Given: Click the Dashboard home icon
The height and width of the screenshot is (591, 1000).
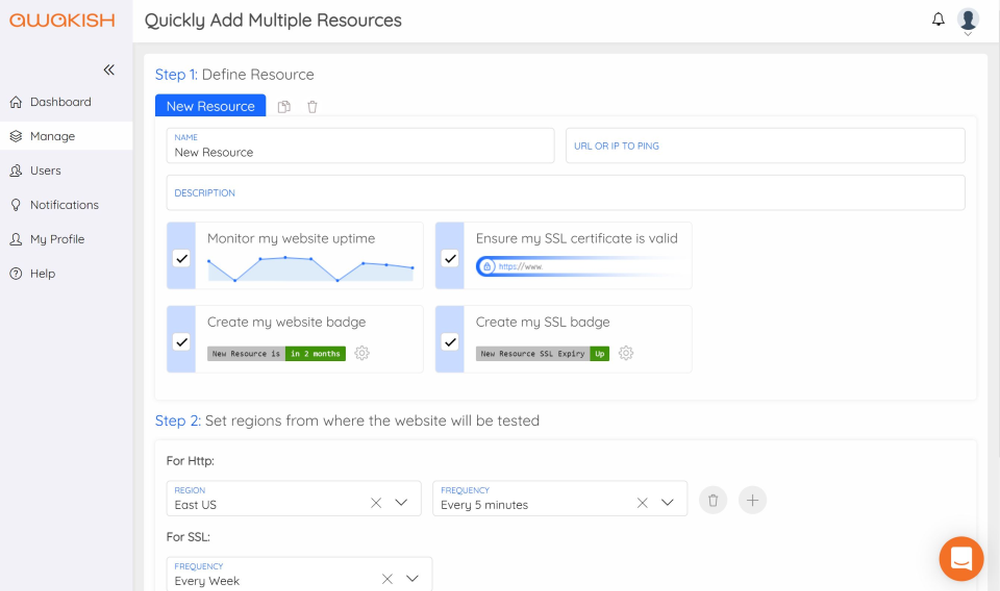Looking at the screenshot, I should click(x=16, y=102).
